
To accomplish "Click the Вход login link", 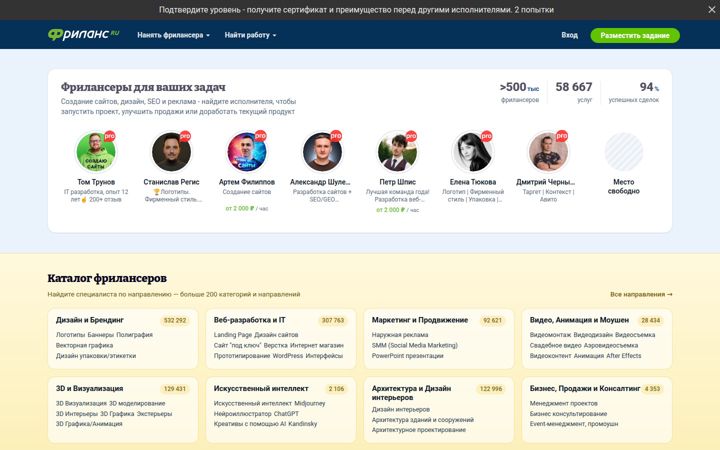I will click(569, 35).
